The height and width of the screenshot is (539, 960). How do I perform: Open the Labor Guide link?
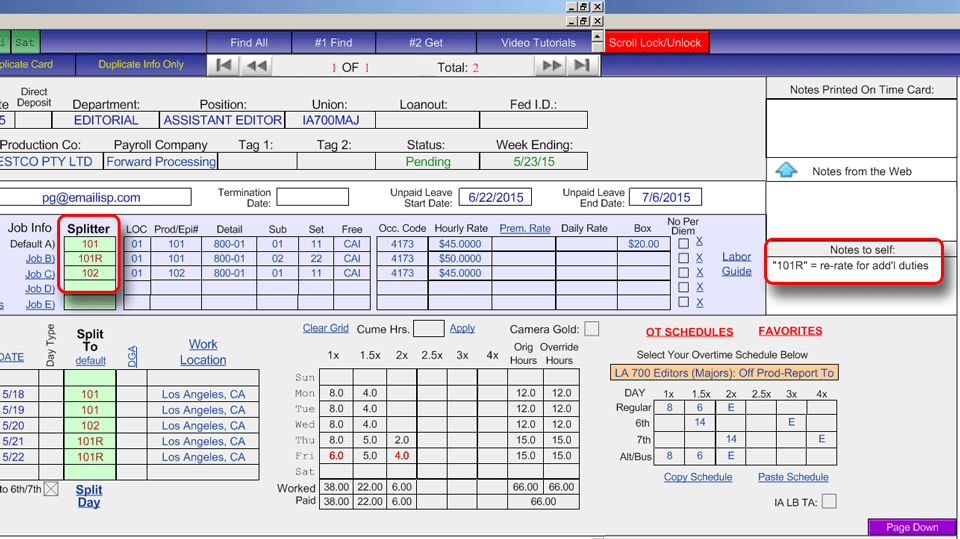point(736,263)
